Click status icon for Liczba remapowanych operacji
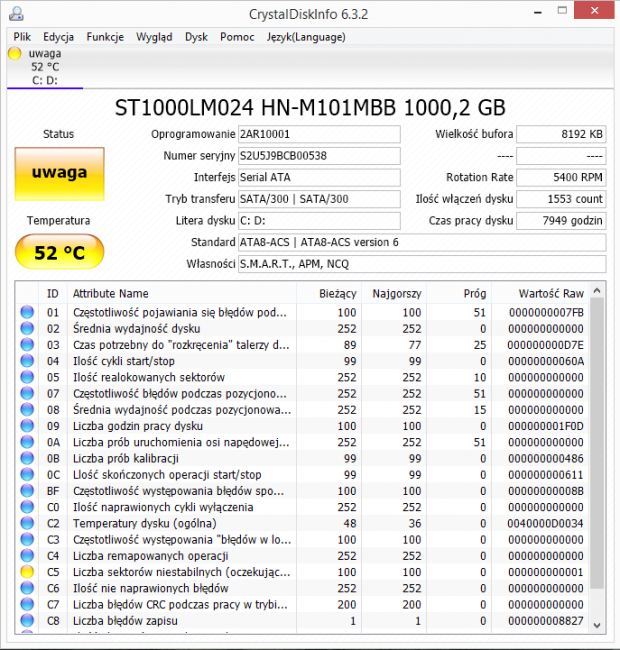Viewport: 620px width, 650px height. (x=27, y=555)
